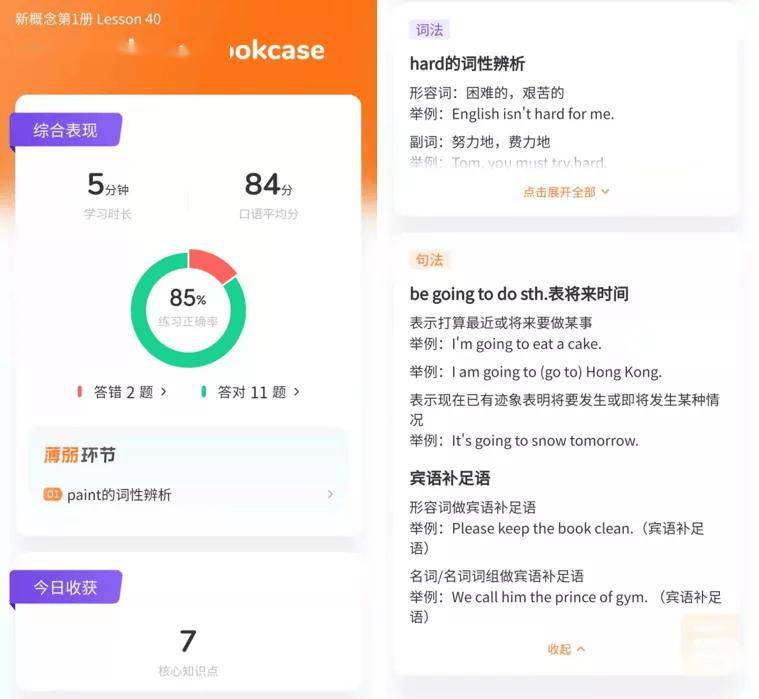Click the 词法 category tag

pos(429,30)
